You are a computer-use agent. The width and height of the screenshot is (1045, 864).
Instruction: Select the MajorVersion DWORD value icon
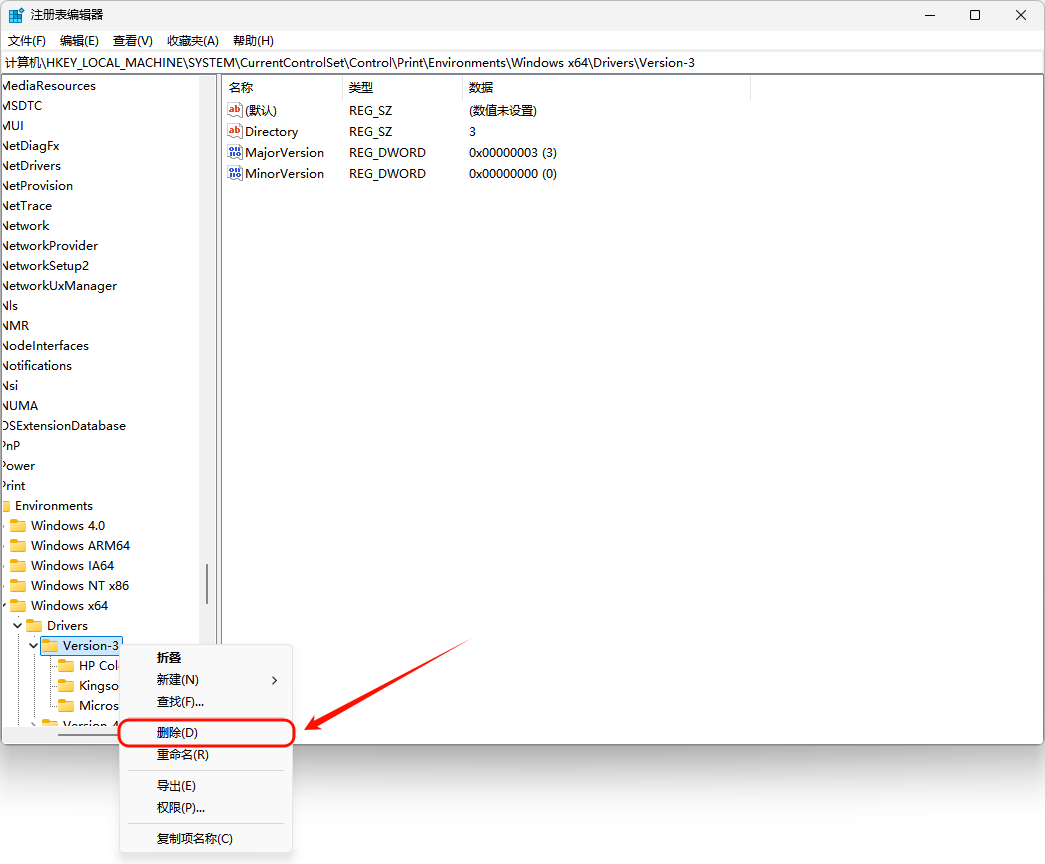[x=235, y=152]
